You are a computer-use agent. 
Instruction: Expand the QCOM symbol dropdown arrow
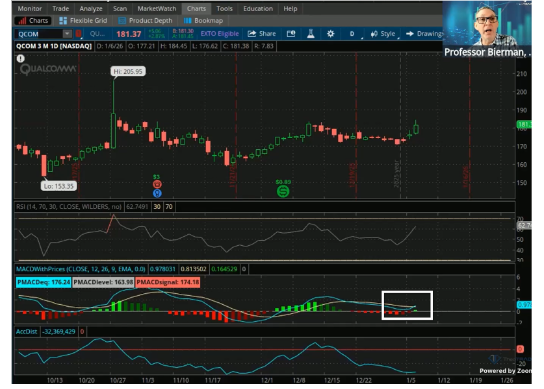[x=67, y=34]
